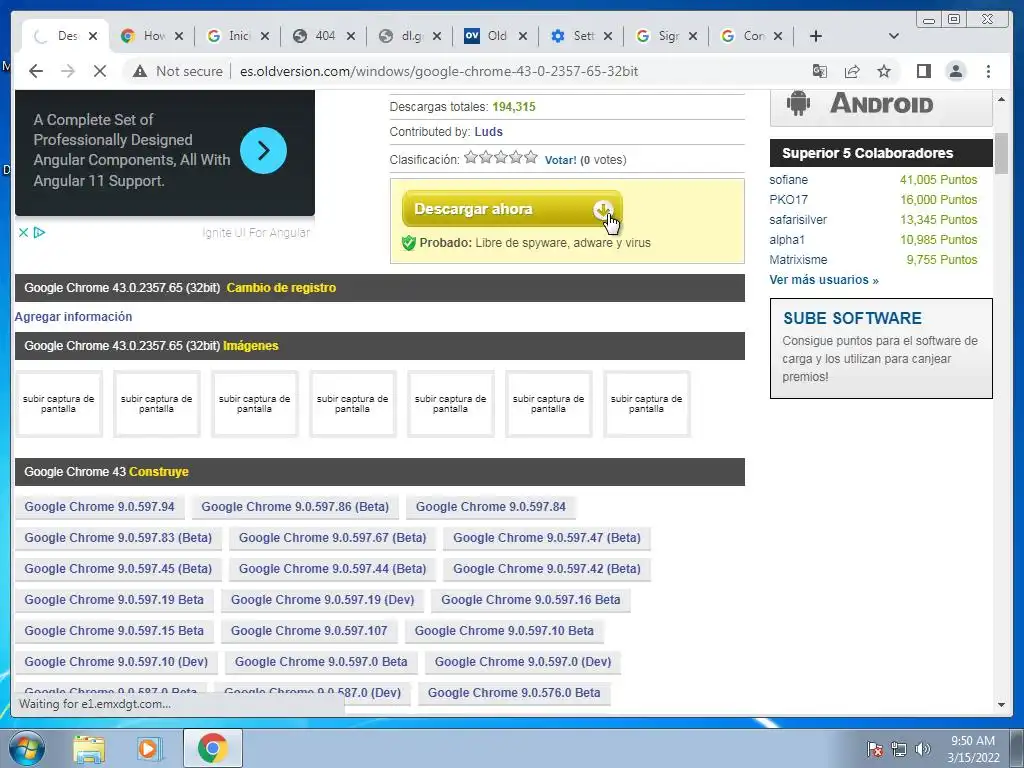The height and width of the screenshot is (768, 1024).
Task: Open Google Chrome 9.0.597.84 build
Action: point(490,507)
